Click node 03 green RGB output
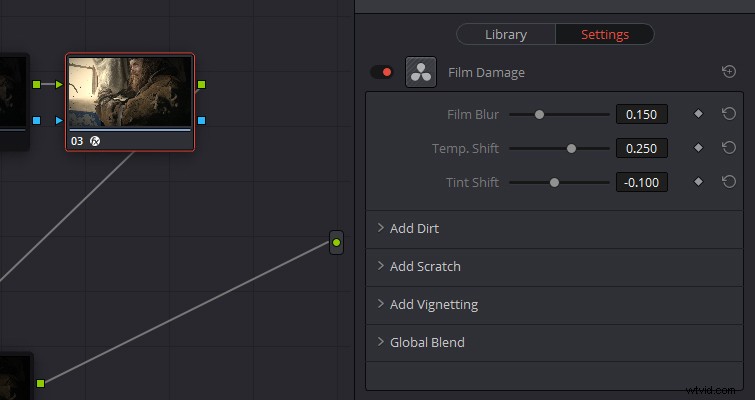 click(201, 85)
